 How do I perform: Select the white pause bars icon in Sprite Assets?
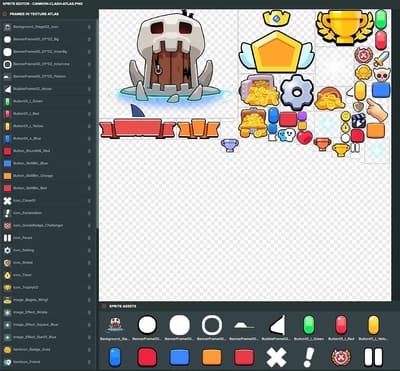pyautogui.click(x=373, y=357)
